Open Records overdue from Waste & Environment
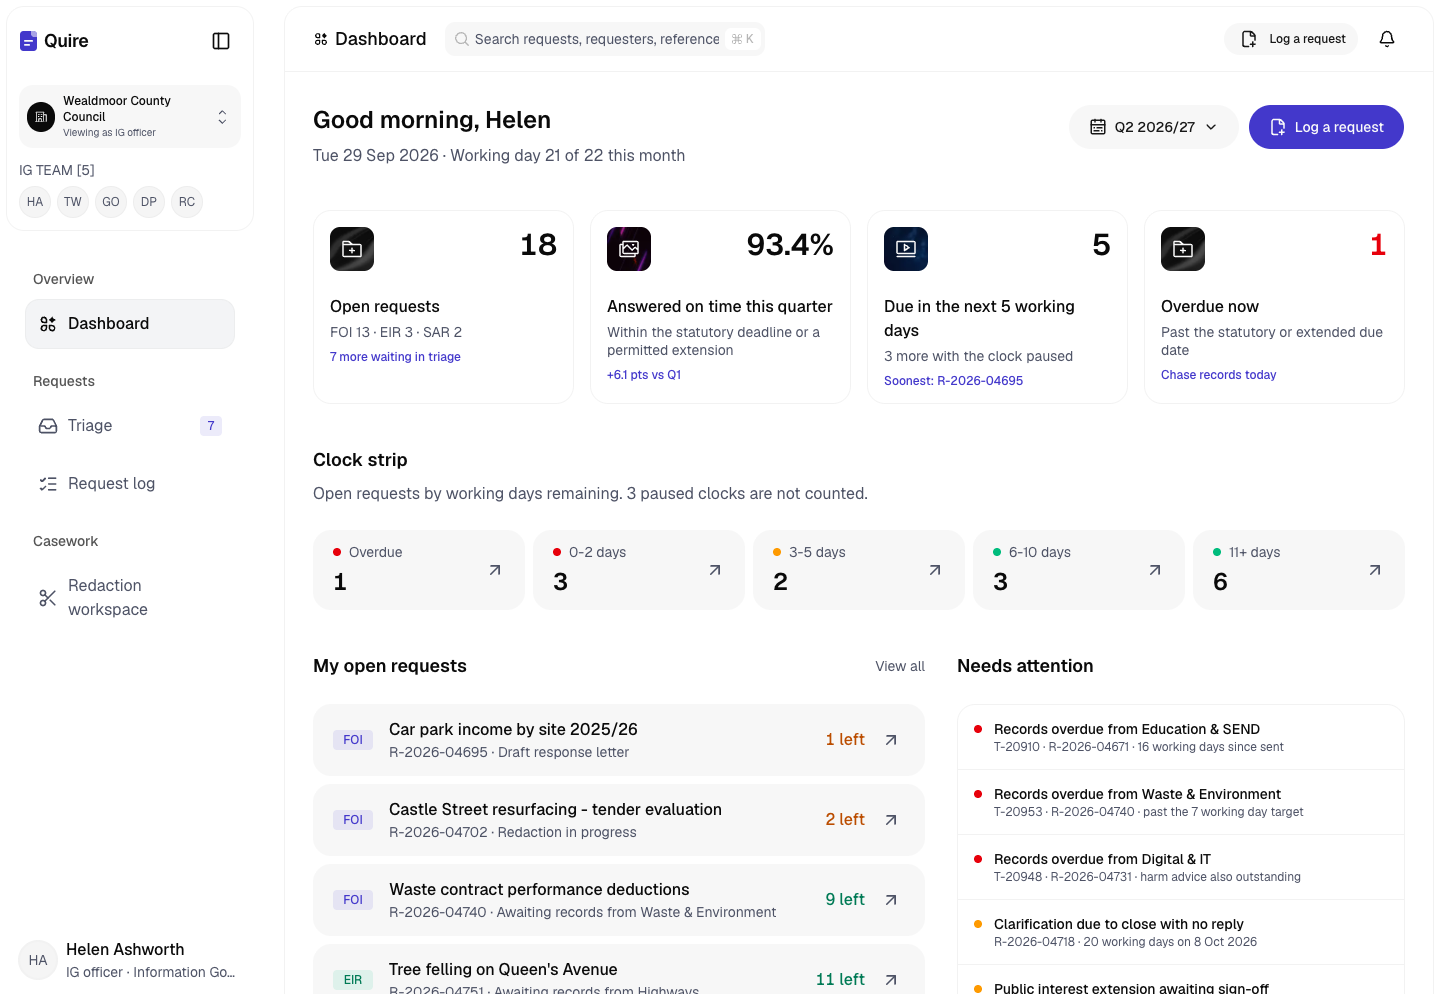Screen dimensions: 1440x1000 pyautogui.click(x=1181, y=803)
